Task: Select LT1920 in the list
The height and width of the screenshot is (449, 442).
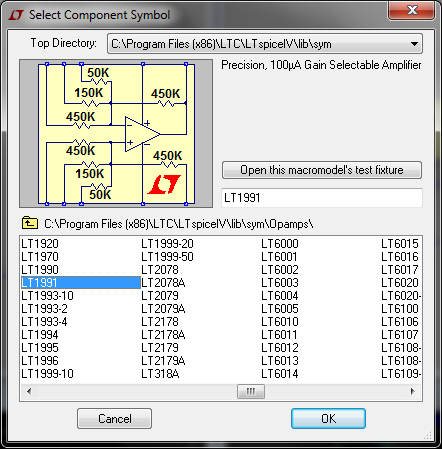Action: 40,244
